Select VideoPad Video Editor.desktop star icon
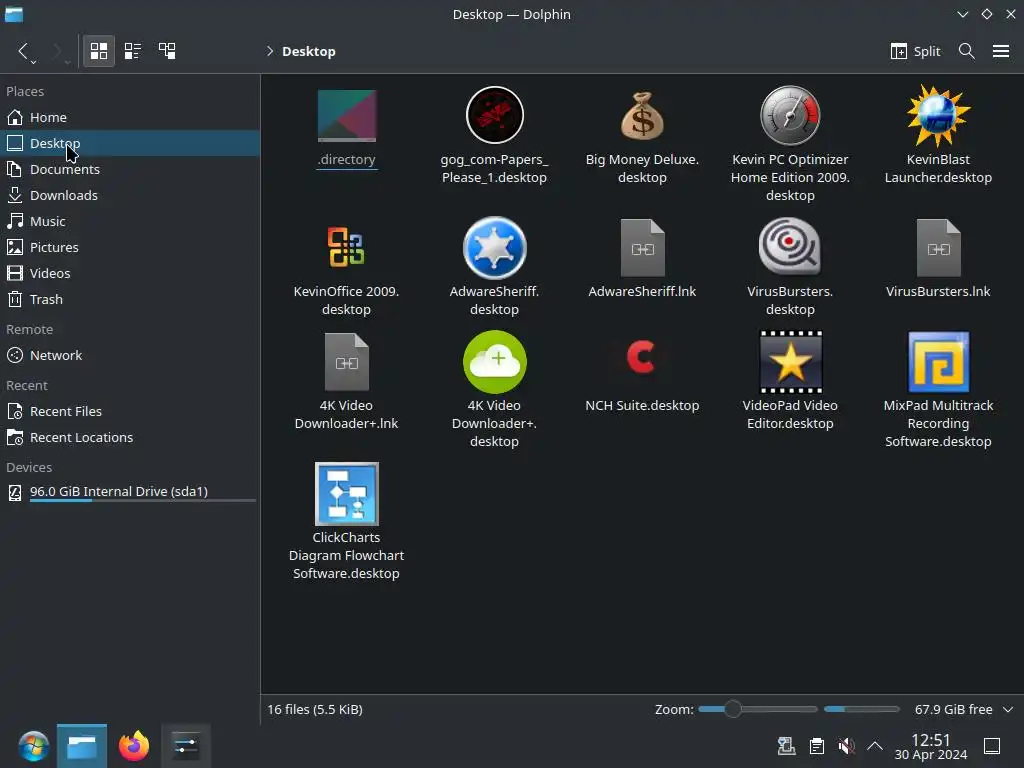 [790, 362]
